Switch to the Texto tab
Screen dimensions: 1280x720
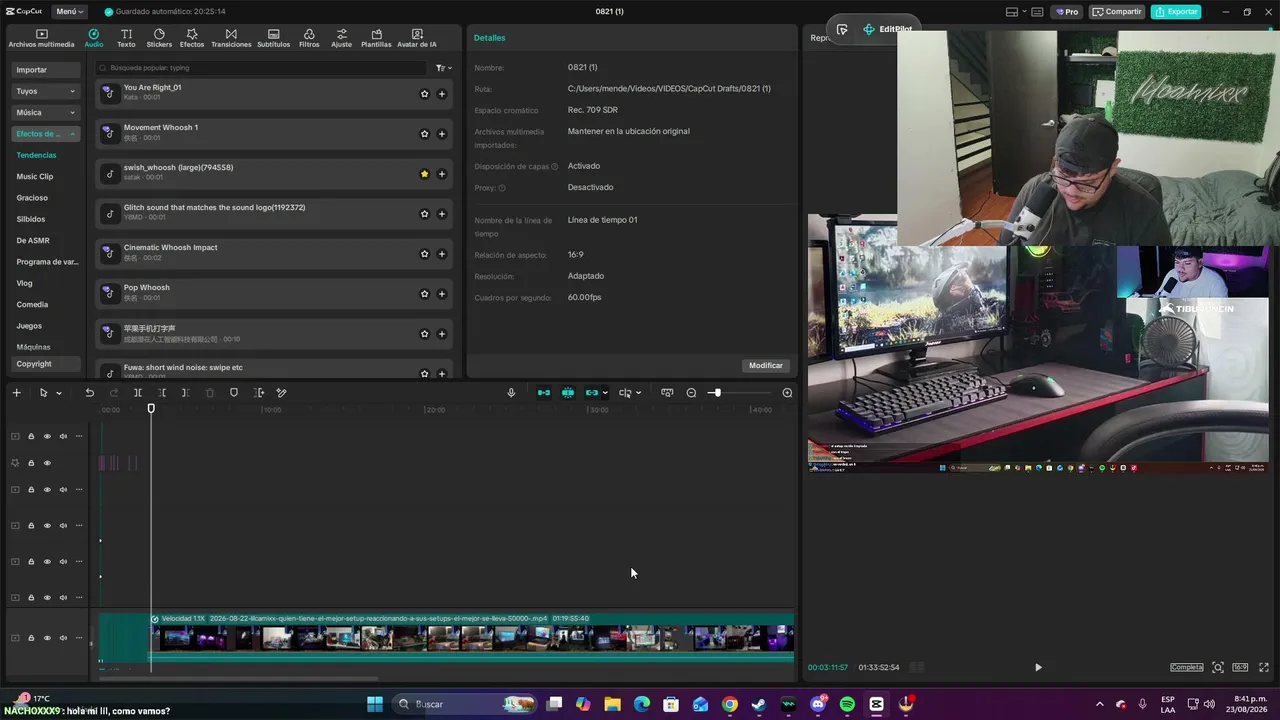(x=126, y=38)
